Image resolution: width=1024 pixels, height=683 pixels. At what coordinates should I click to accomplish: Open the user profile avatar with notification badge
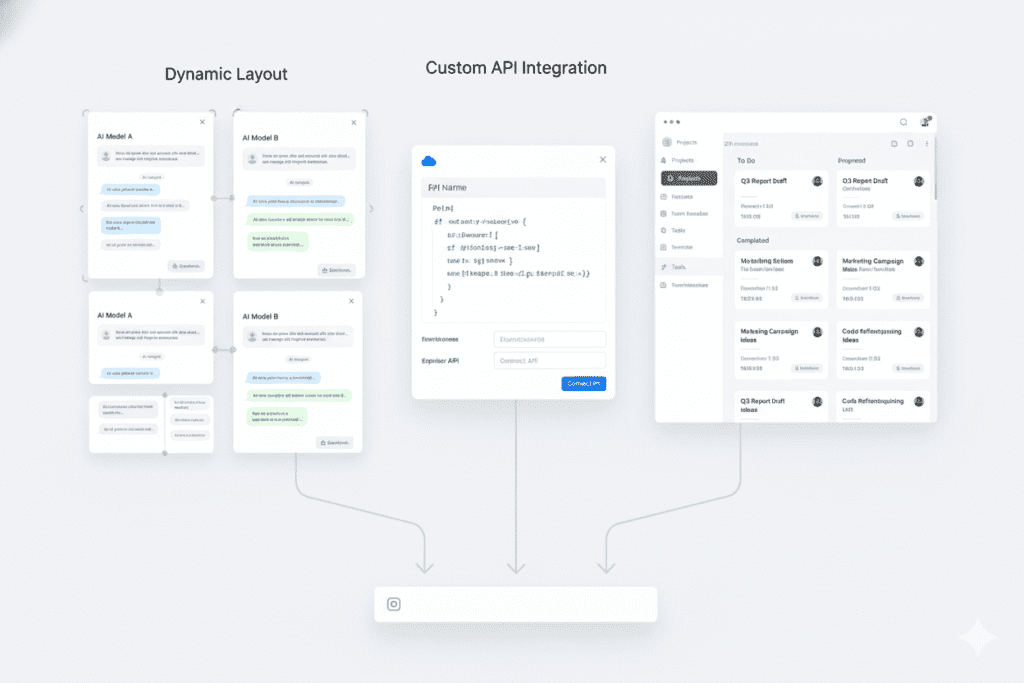[925, 122]
